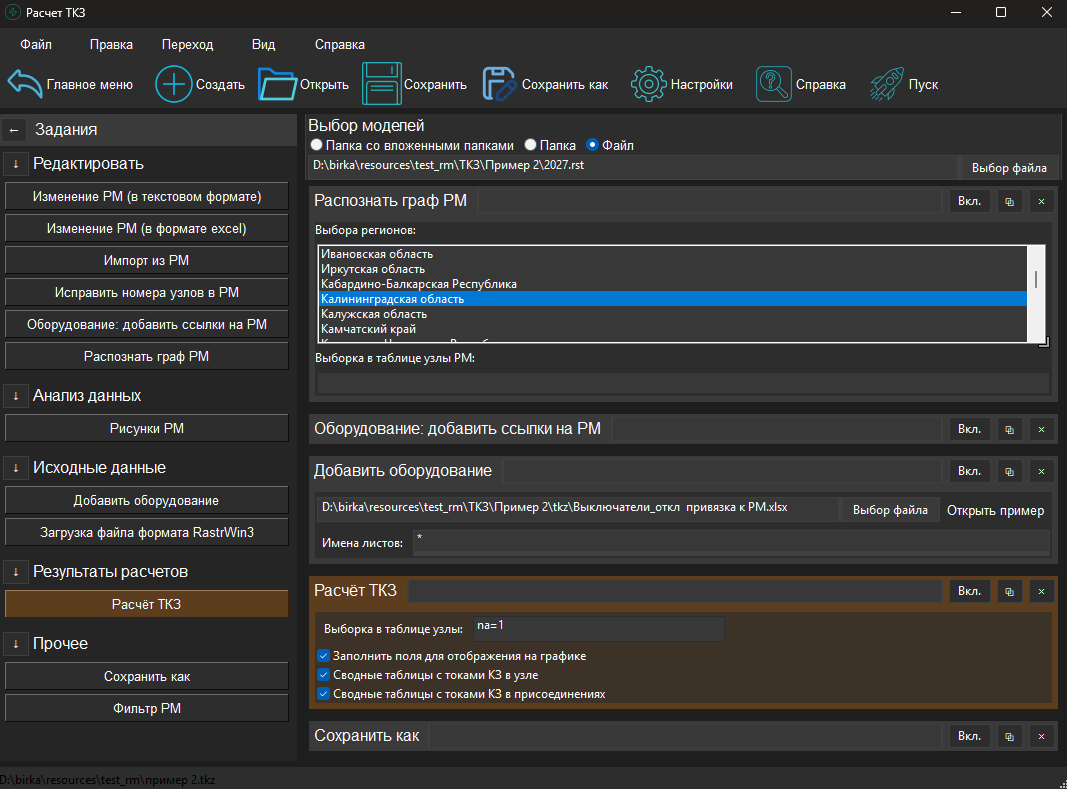Collapse the Прочее section arrow
Screen dimensions: 1067x789
(x=16, y=644)
